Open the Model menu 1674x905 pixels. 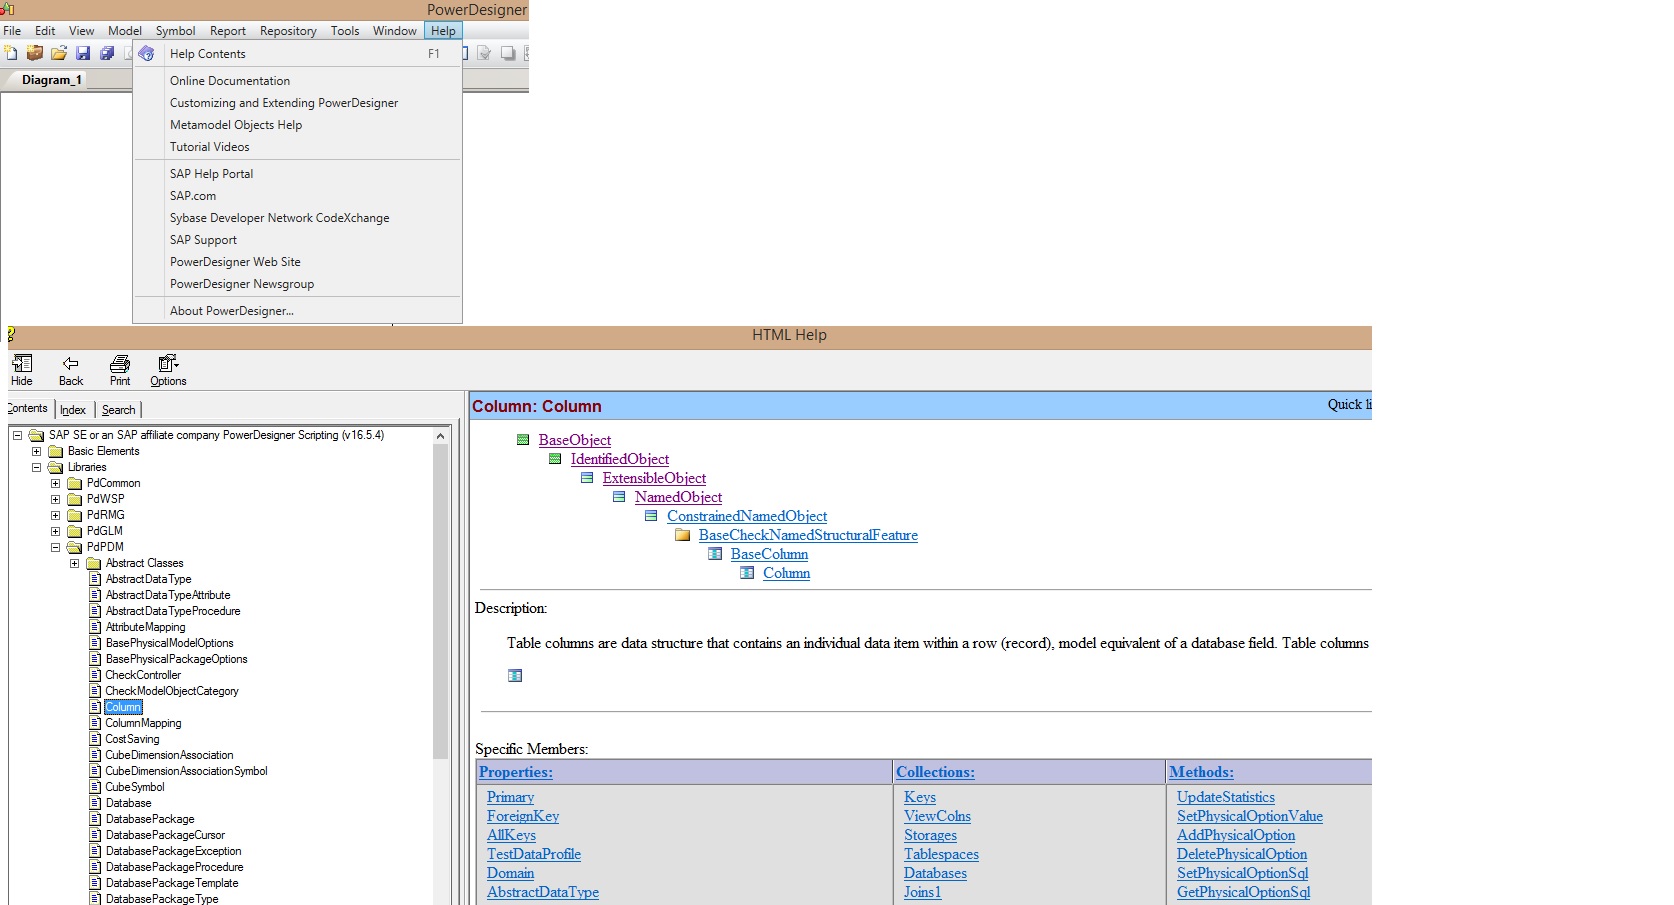(125, 31)
